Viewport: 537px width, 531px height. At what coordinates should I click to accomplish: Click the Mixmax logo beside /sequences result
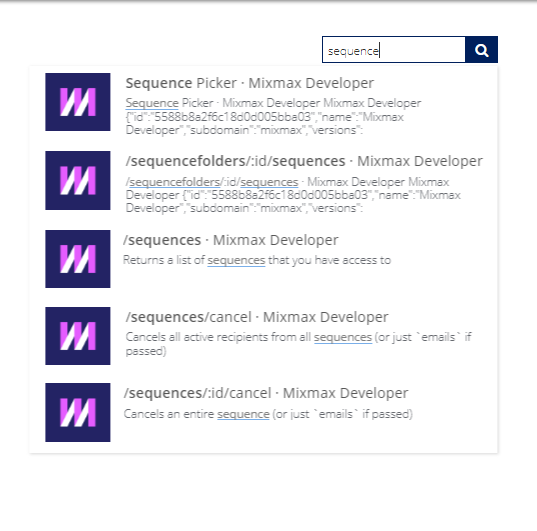78,259
